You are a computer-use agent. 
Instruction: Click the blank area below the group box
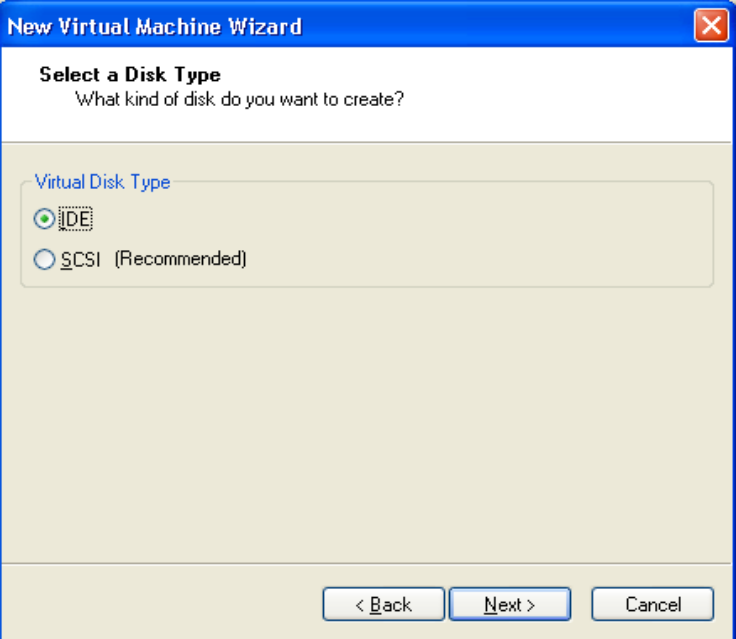[368, 420]
